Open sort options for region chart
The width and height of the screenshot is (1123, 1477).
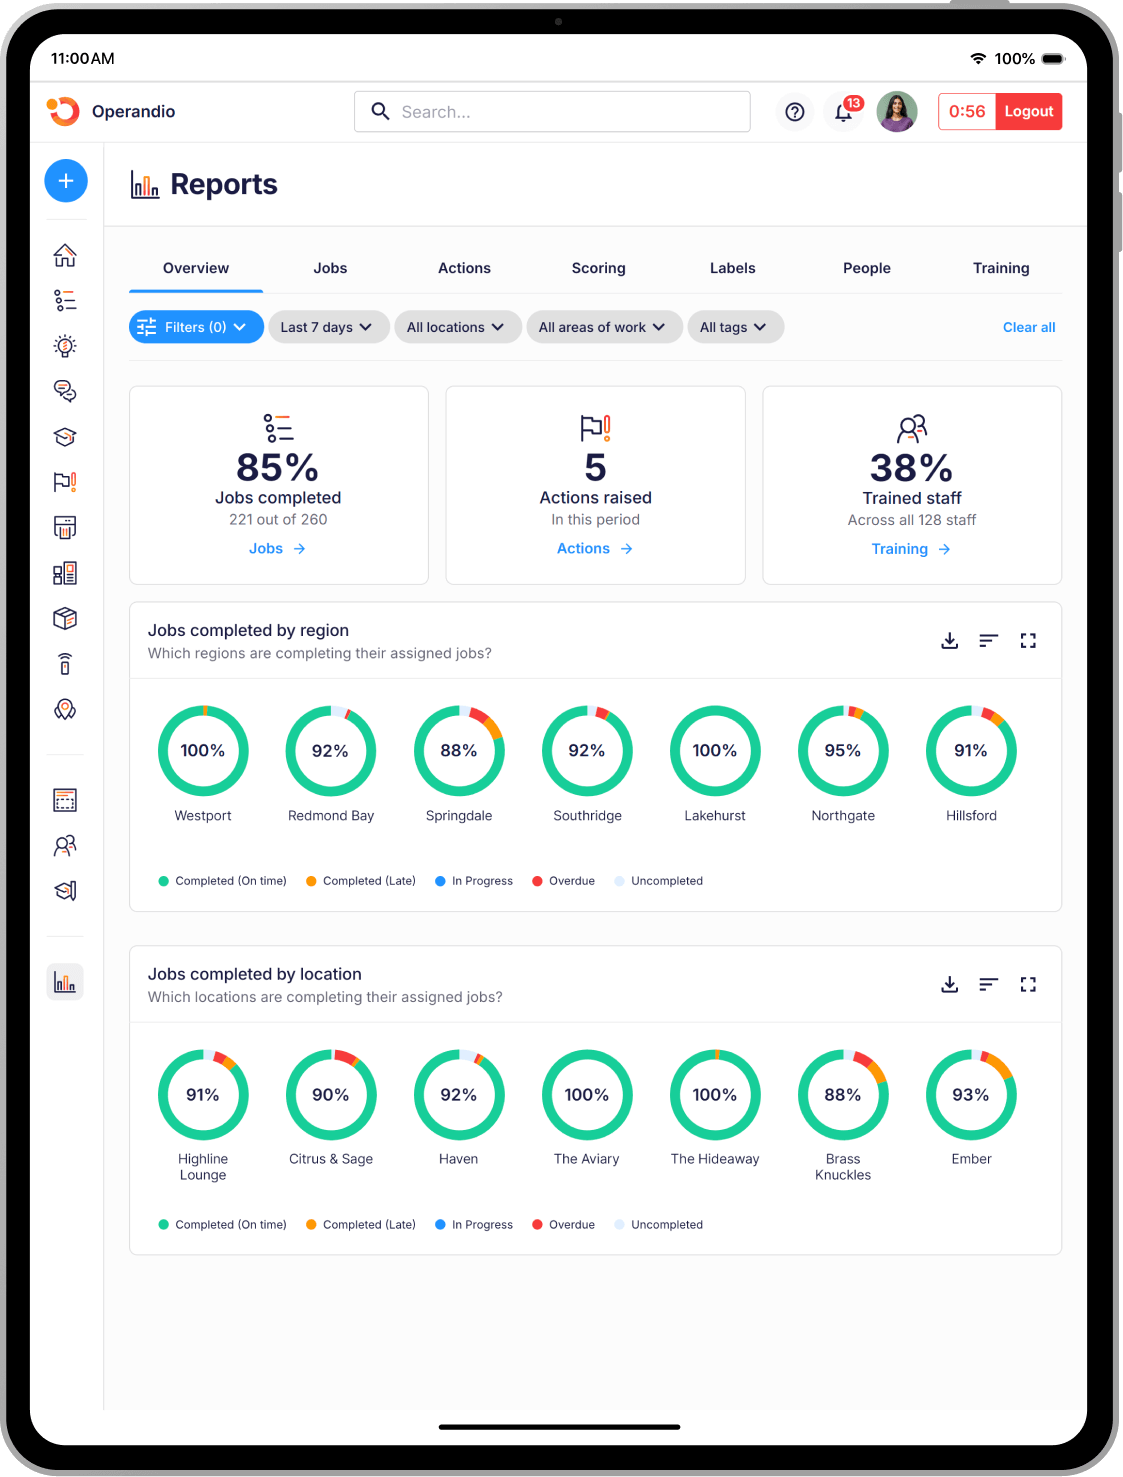pyautogui.click(x=988, y=641)
